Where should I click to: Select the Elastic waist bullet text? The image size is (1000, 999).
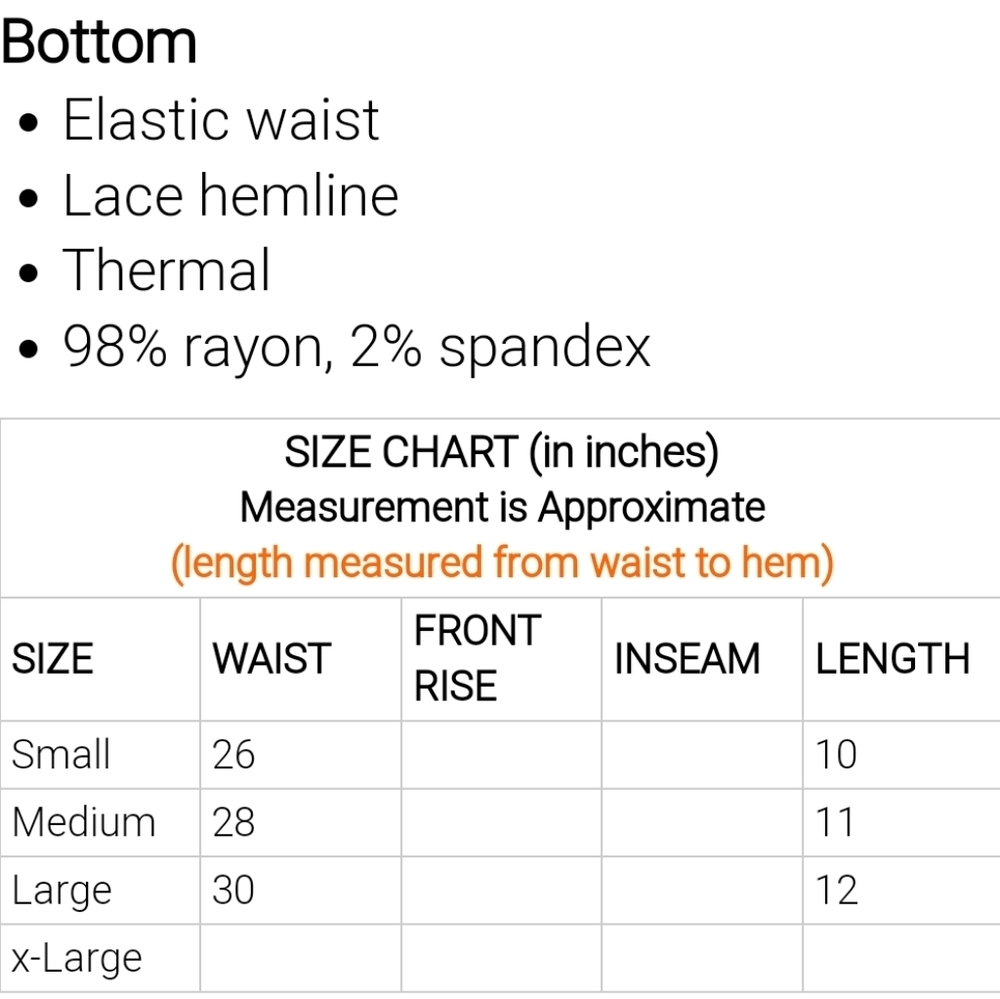point(221,121)
